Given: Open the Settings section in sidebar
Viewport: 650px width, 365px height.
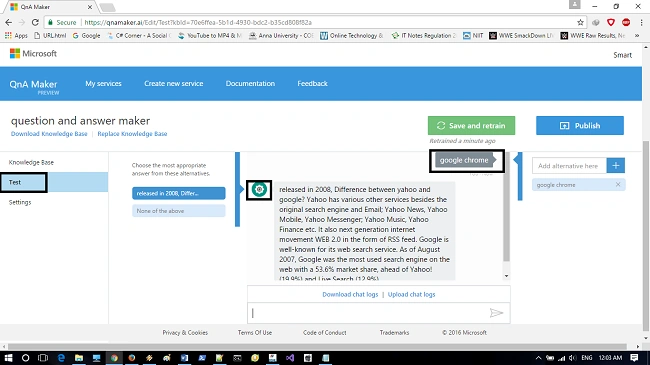Looking at the screenshot, I should pos(20,202).
